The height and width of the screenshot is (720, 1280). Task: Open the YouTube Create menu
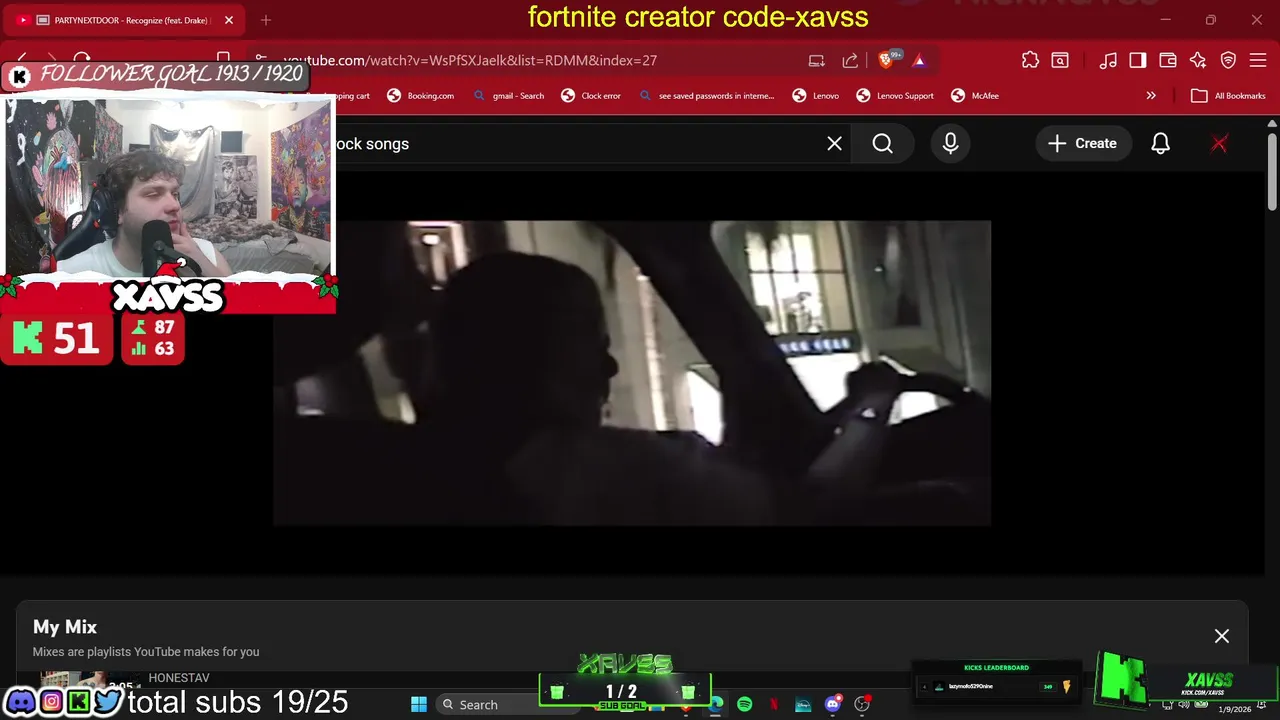point(1082,144)
